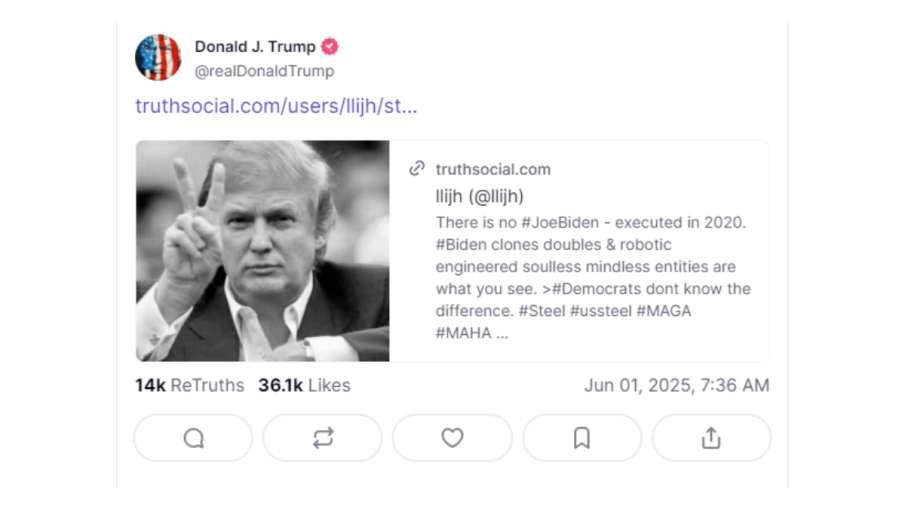905x509 pixels.
Task: View the 36.1k Likes list
Action: pos(304,385)
